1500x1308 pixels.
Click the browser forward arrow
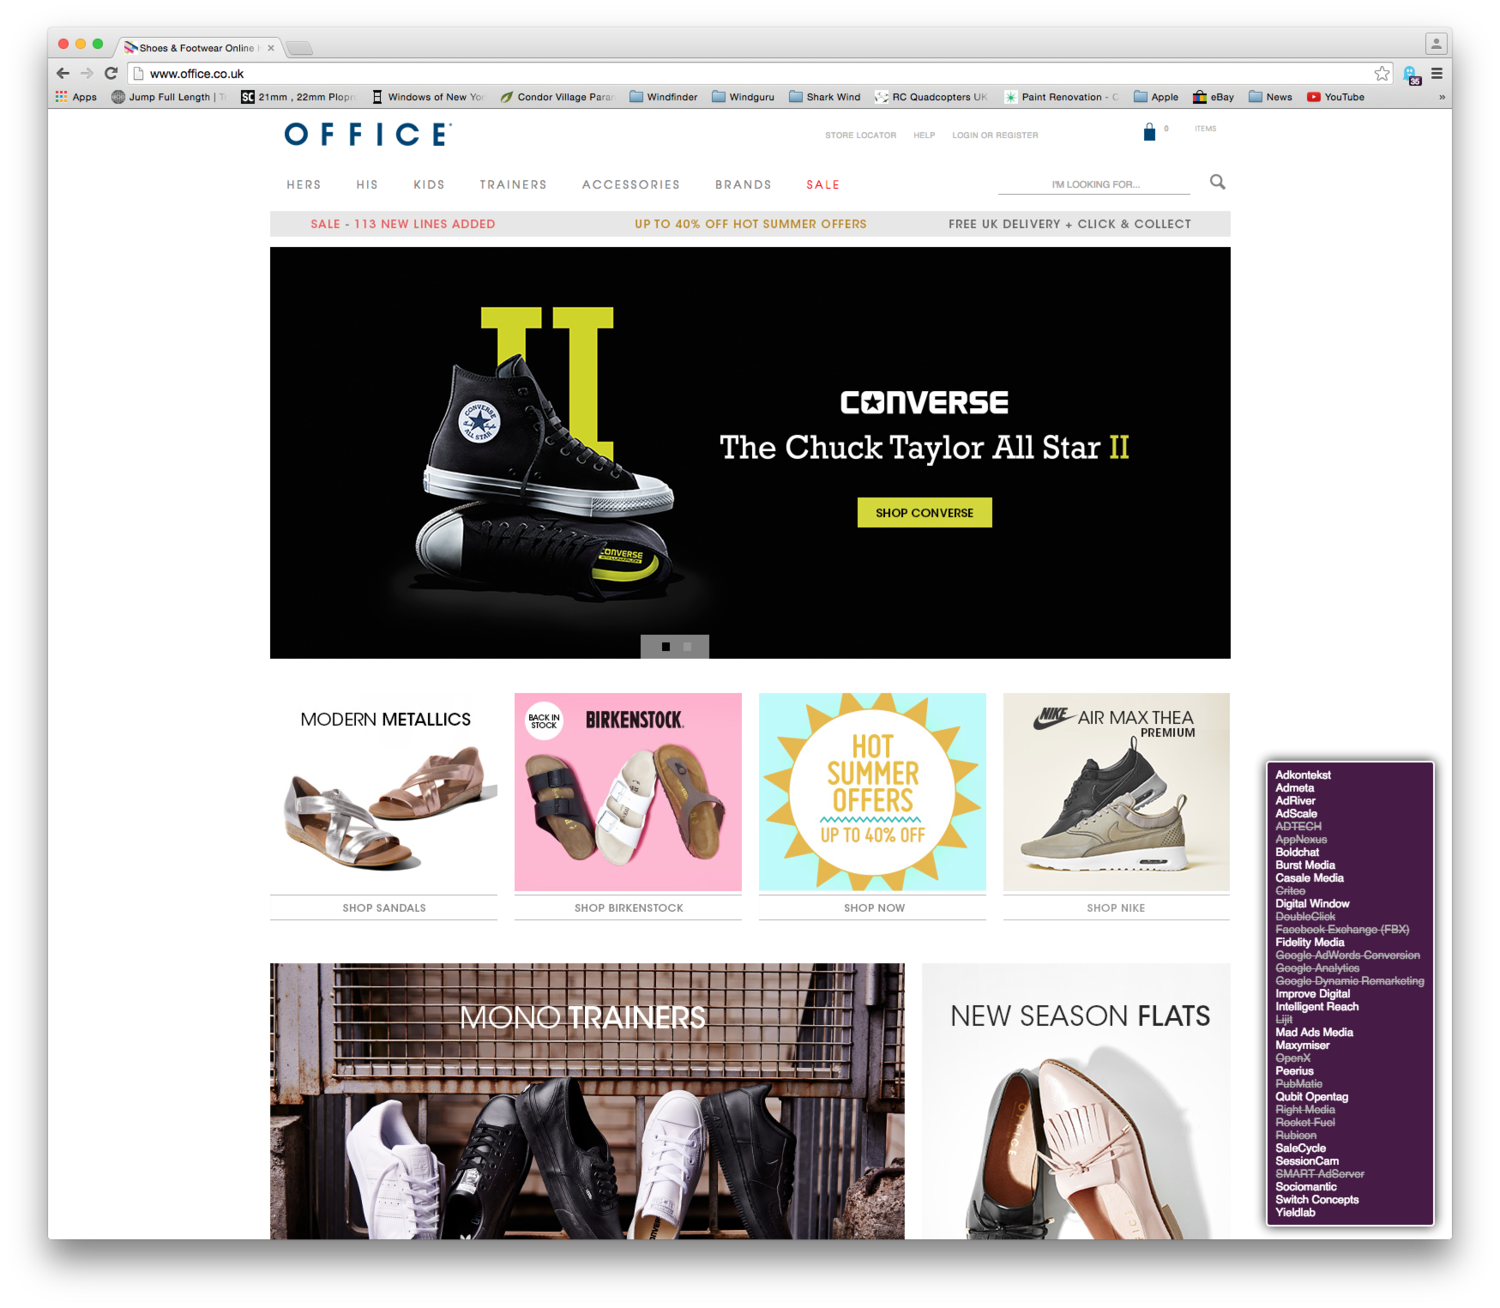tap(87, 73)
